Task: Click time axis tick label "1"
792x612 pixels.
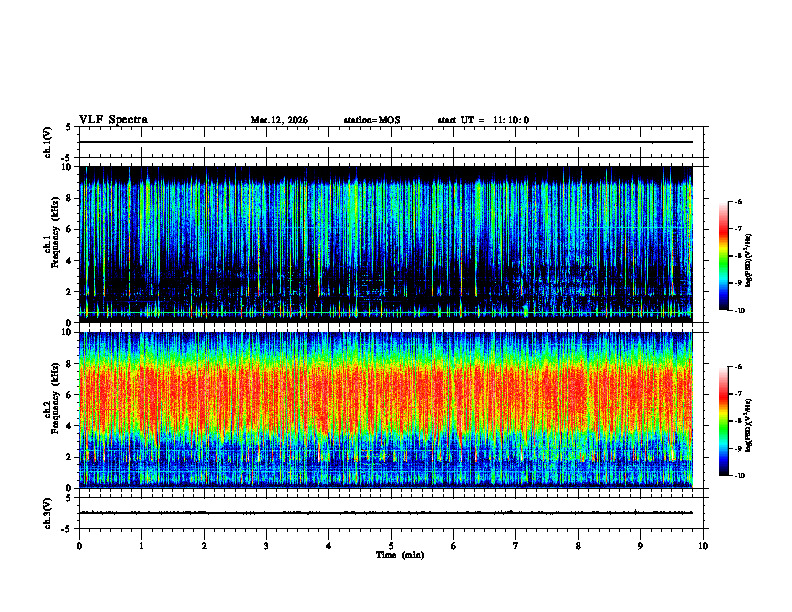Action: coord(141,546)
